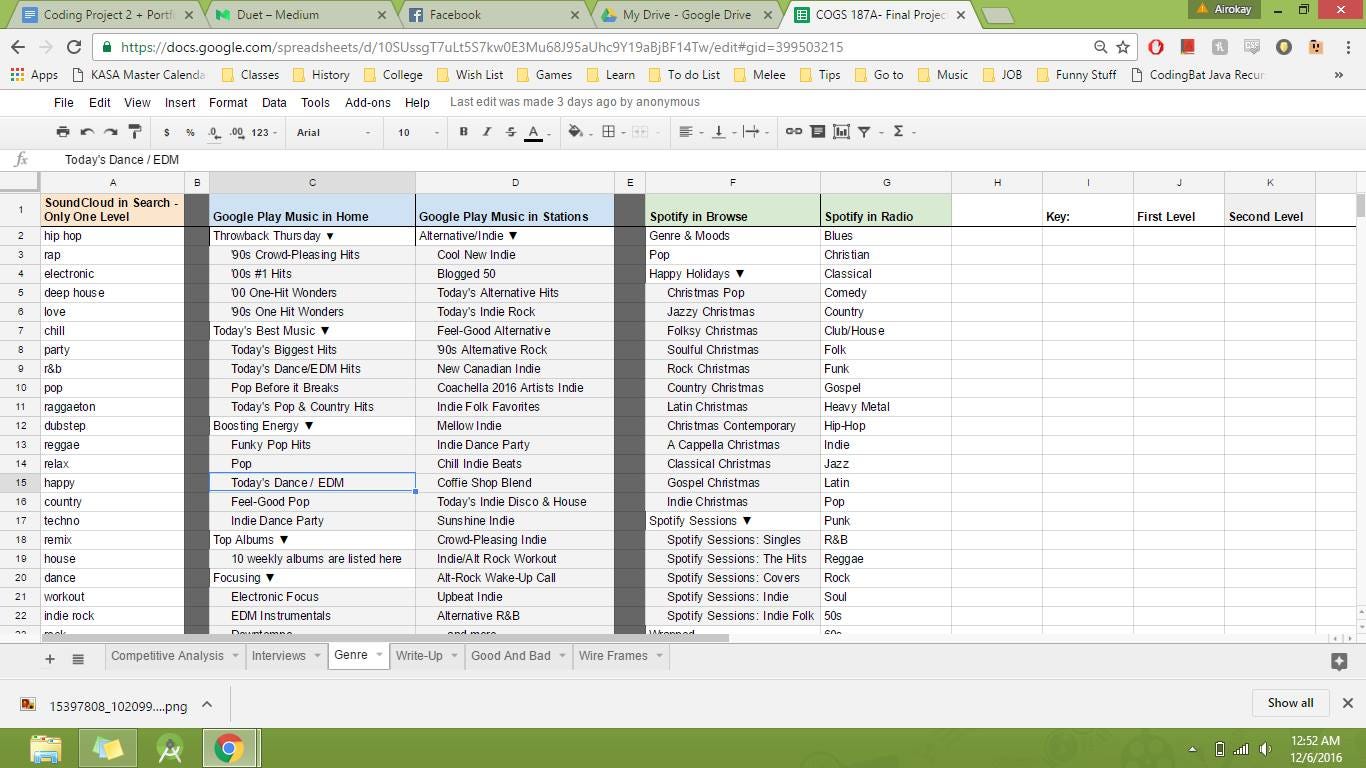This screenshot has height=768, width=1366.
Task: Open the Wire Frames tab dropdown arrow
Action: pyautogui.click(x=660, y=656)
